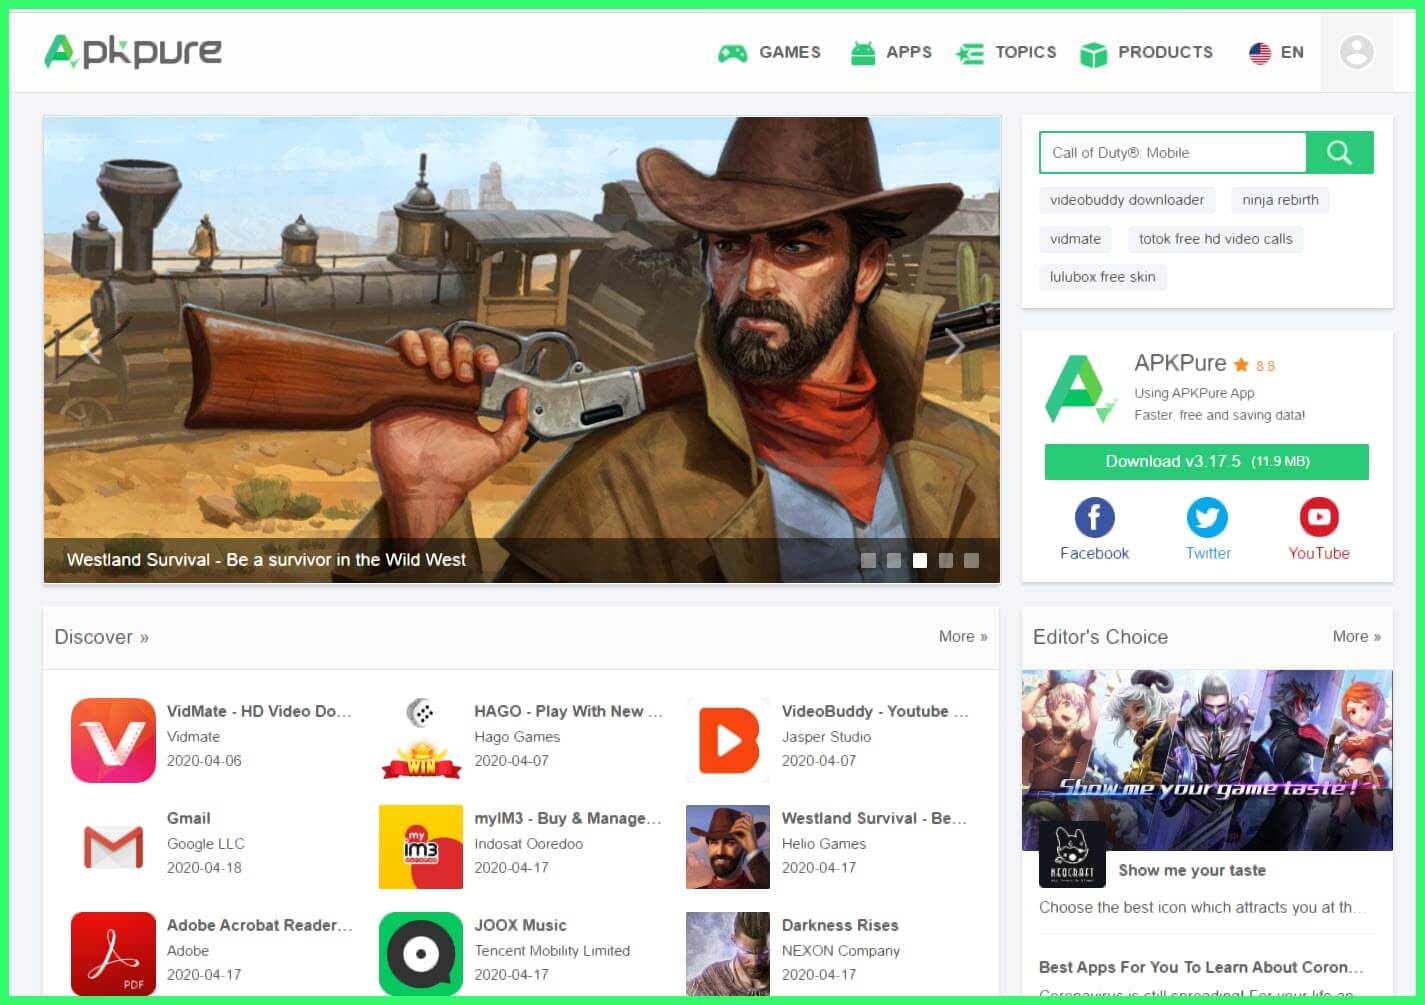Click totok free hd video calls tag
This screenshot has height=1005, width=1425.
(1215, 239)
